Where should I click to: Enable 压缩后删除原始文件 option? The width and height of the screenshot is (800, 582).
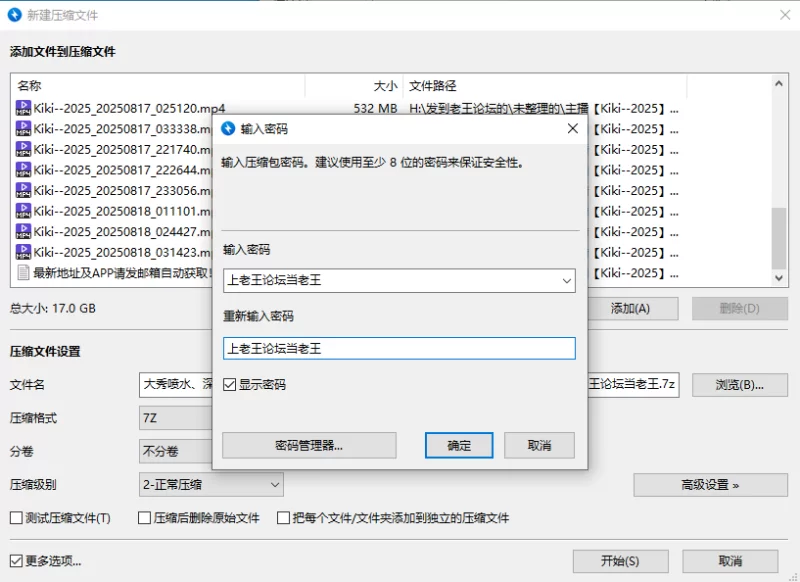click(x=144, y=518)
